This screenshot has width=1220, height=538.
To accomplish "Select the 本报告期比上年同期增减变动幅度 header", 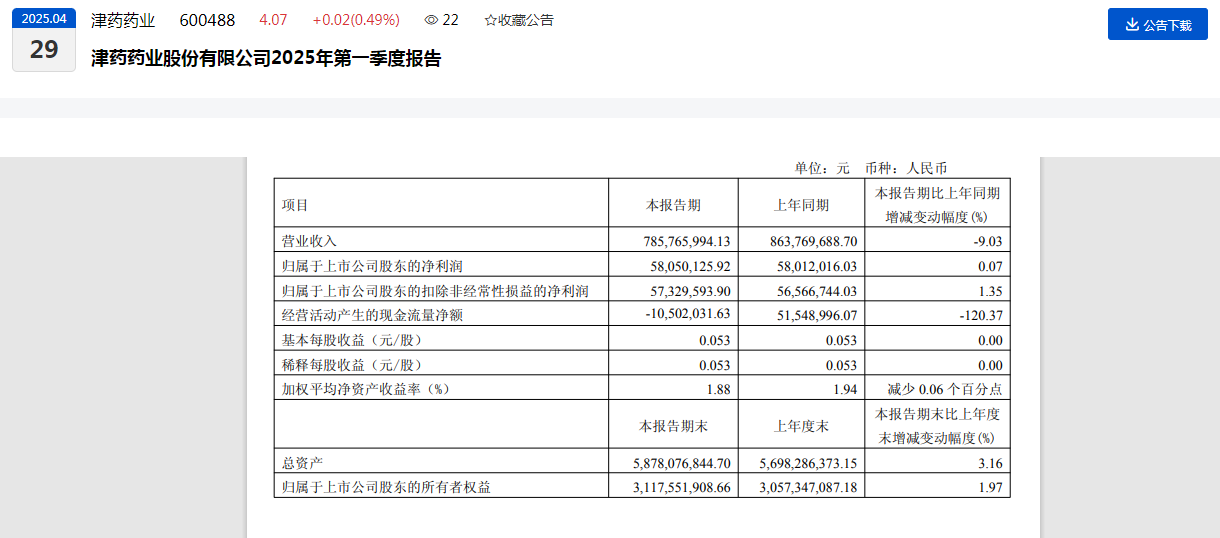I will pyautogui.click(x=937, y=204).
